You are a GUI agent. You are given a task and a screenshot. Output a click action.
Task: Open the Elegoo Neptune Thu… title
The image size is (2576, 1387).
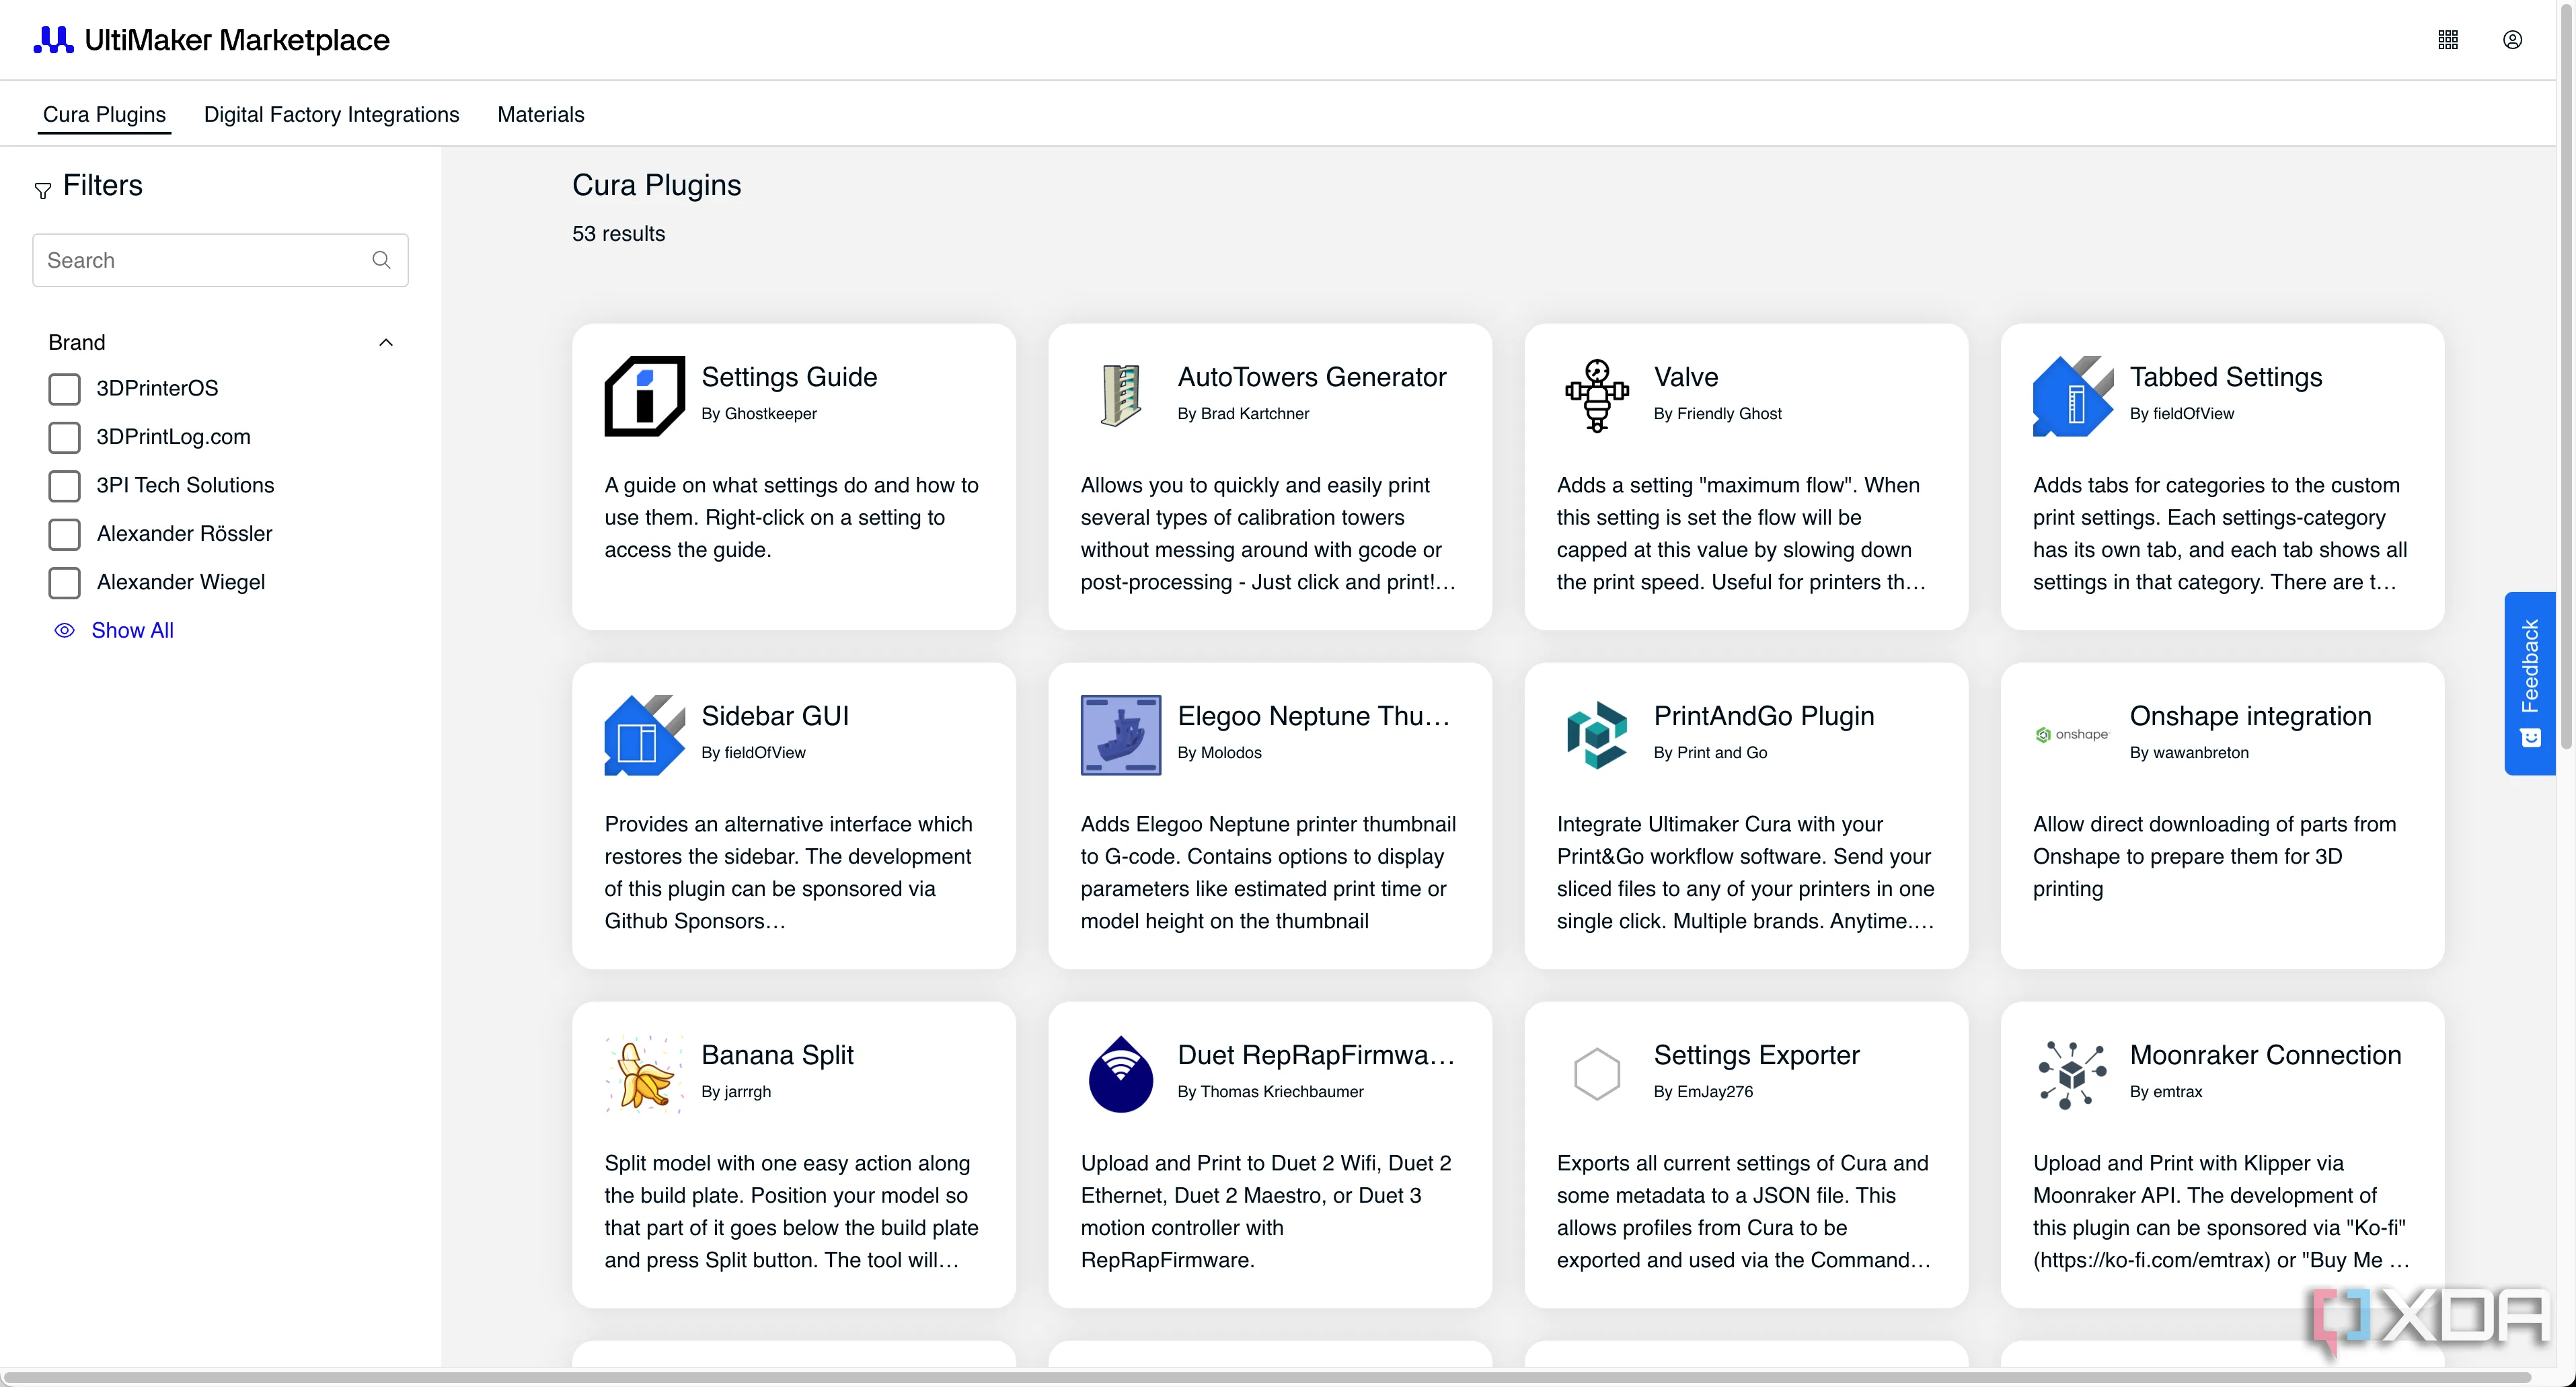(x=1314, y=716)
